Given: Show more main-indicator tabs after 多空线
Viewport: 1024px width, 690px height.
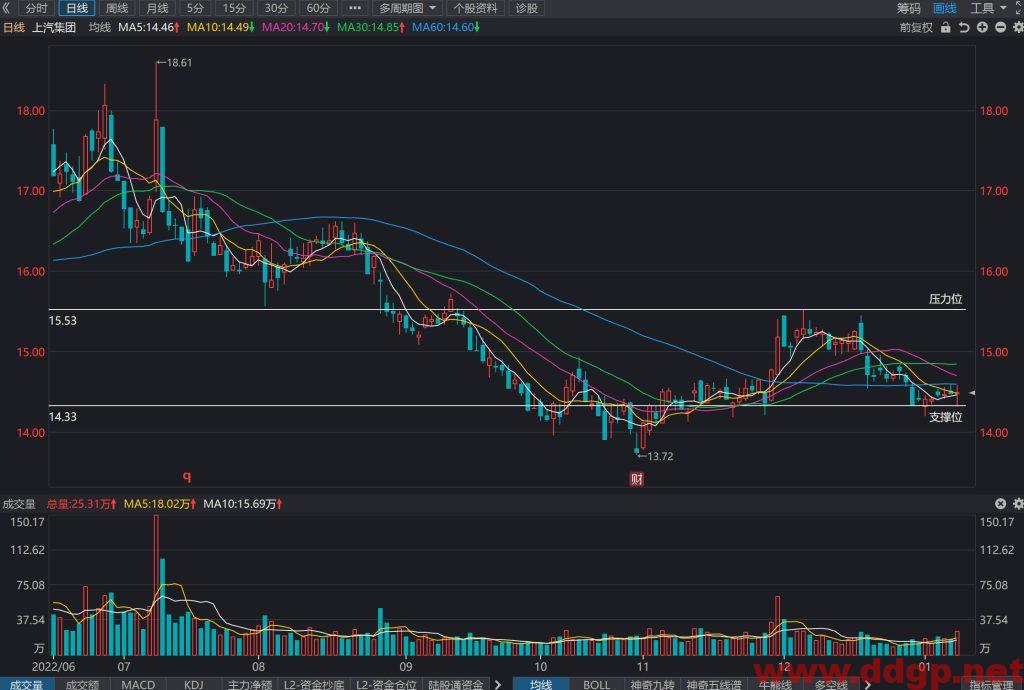Looking at the screenshot, I should coord(867,684).
